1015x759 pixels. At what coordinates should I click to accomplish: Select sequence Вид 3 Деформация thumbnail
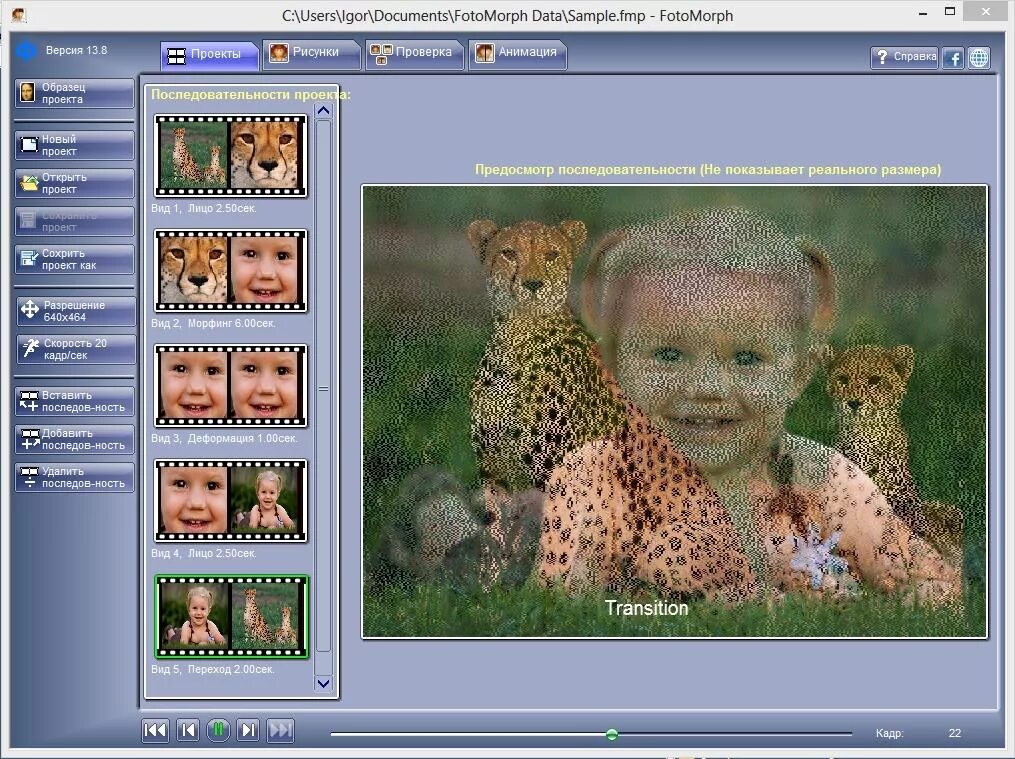pos(230,386)
